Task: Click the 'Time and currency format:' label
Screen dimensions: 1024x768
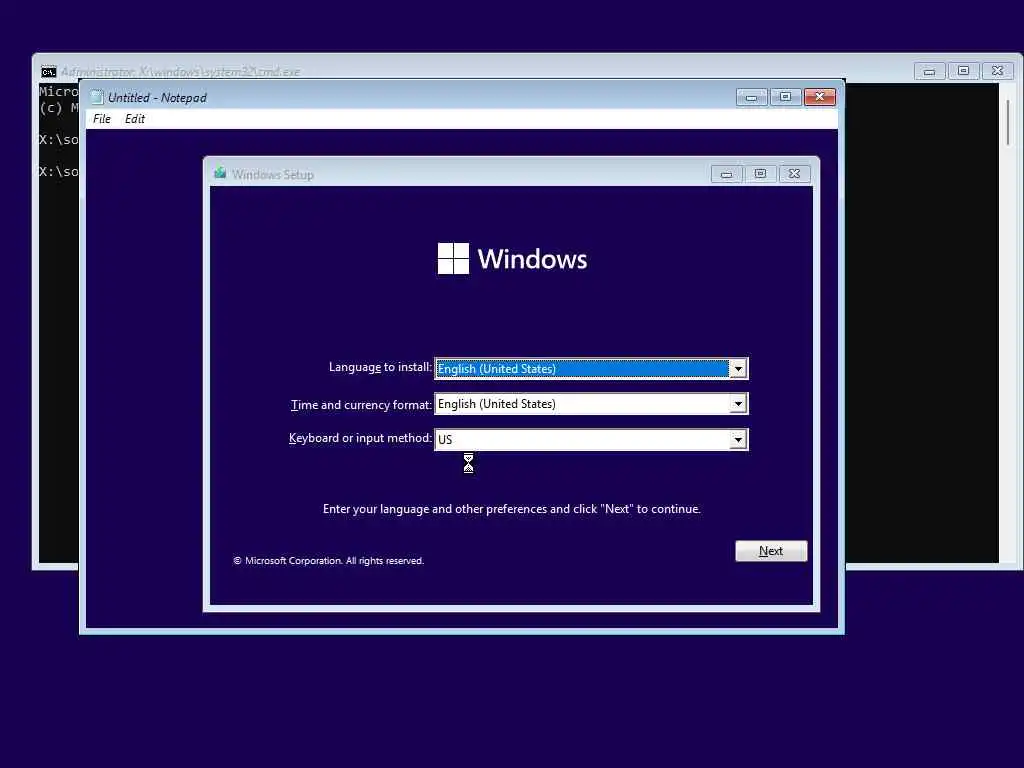Action: click(361, 405)
